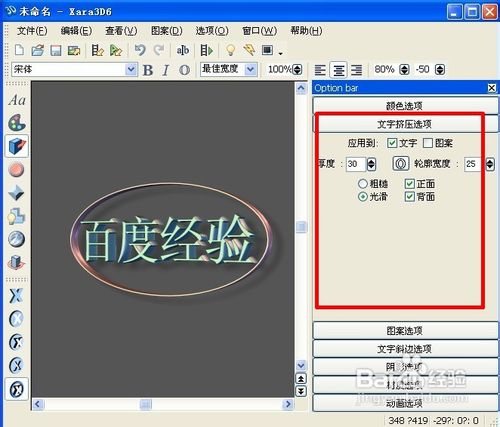Align text to the left
The image size is (500, 427).
click(320, 70)
